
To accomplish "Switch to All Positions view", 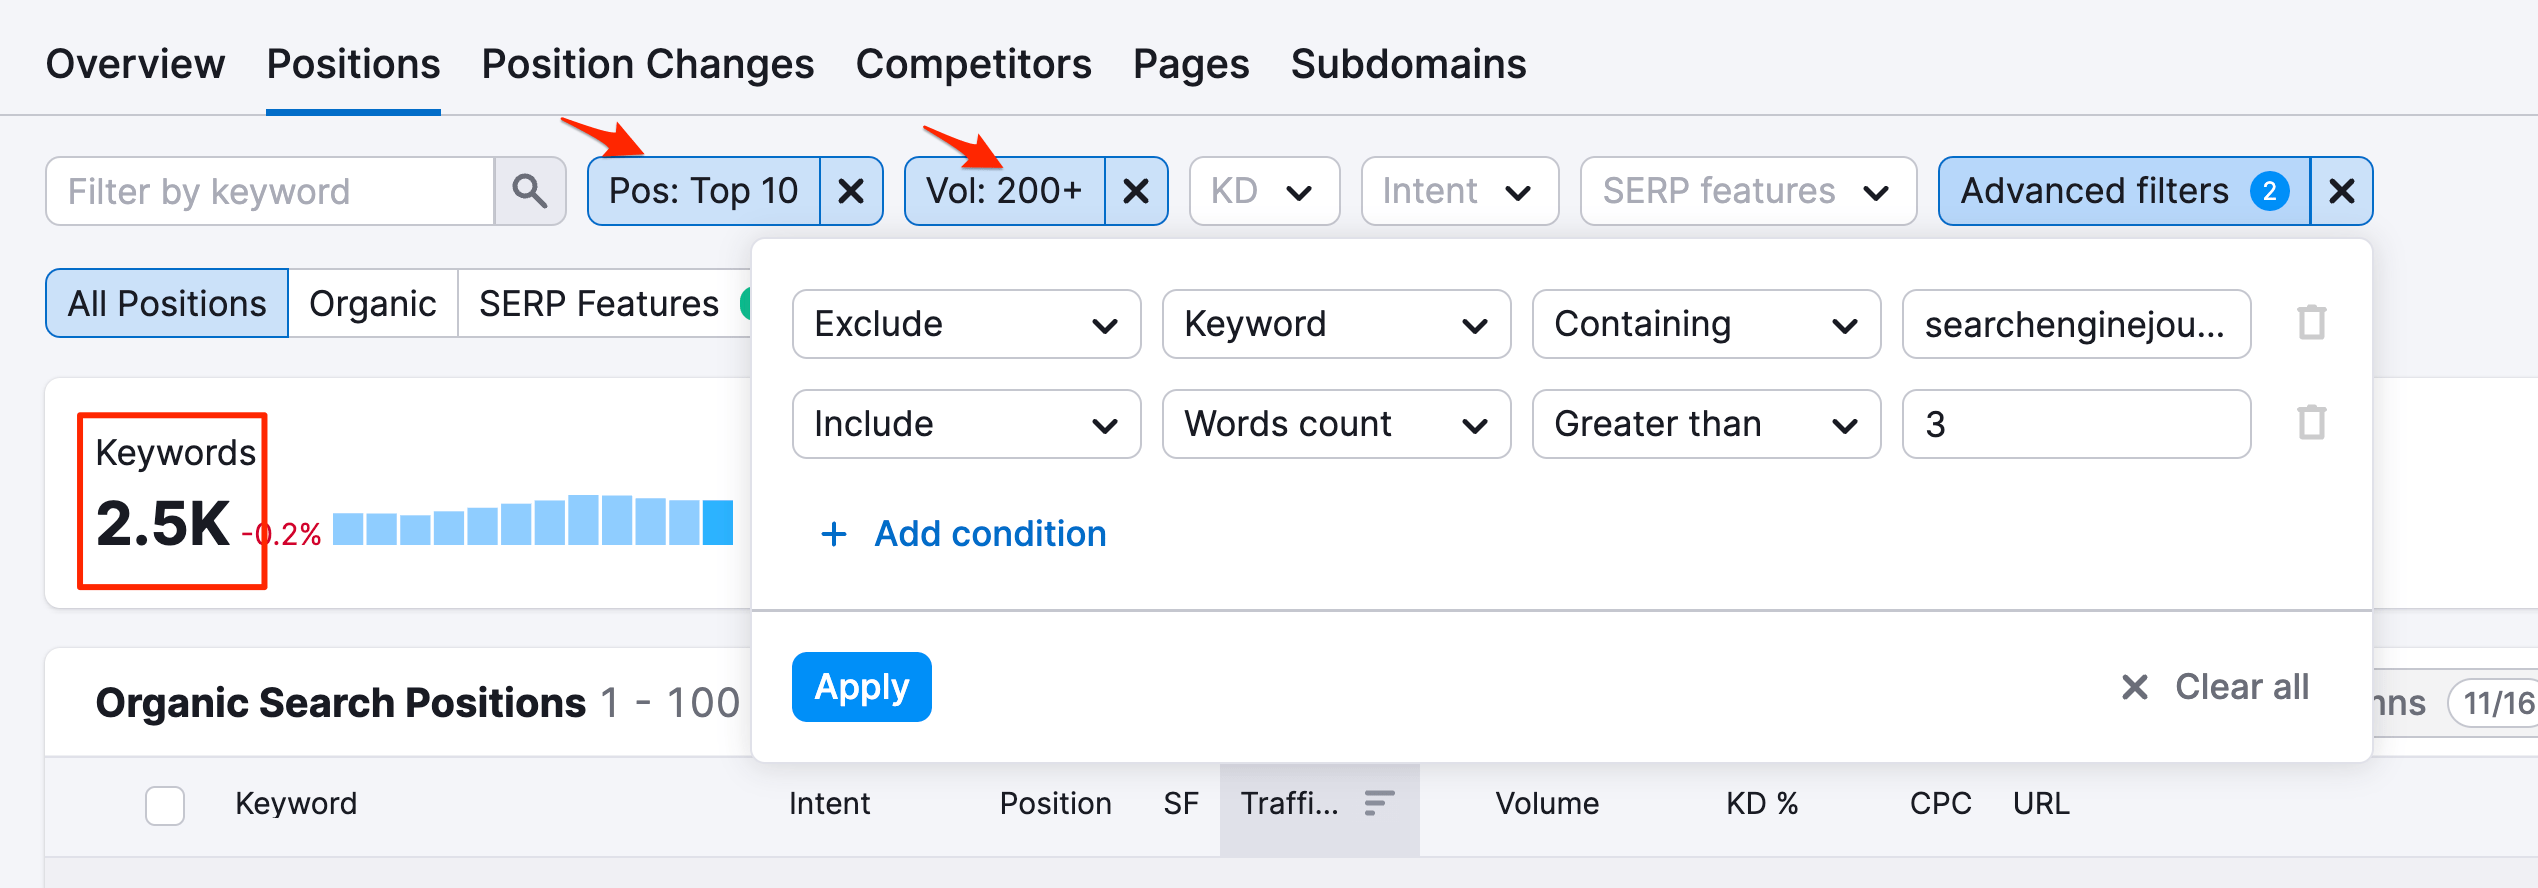I will [x=167, y=303].
